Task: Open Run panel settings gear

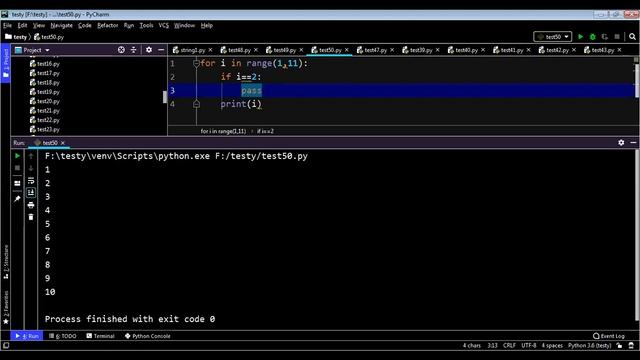Action: click(621, 142)
